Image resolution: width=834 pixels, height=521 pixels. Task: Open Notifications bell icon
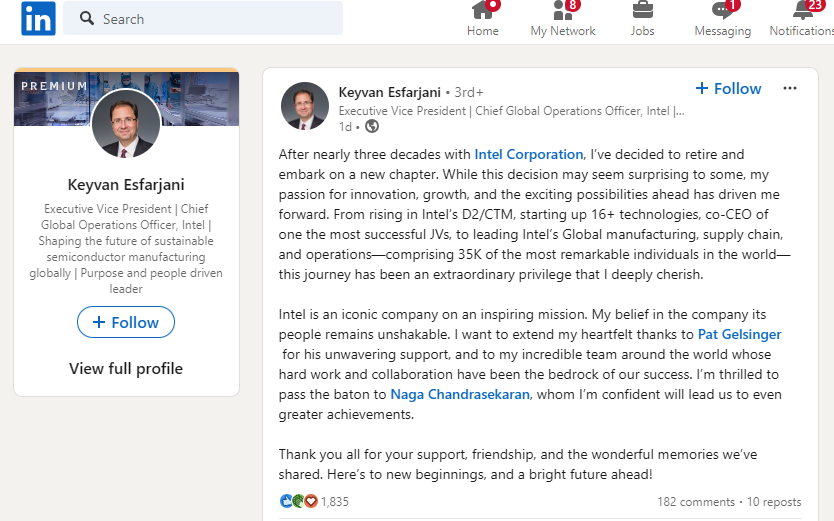coord(802,11)
